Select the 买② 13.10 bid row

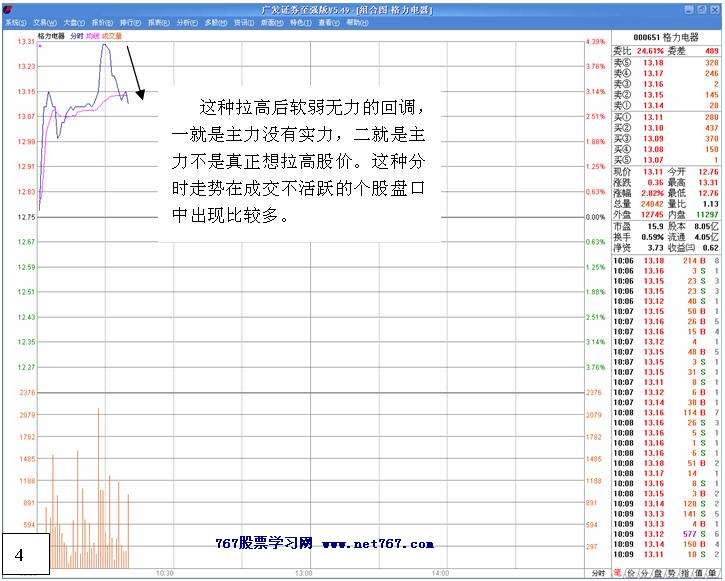[x=666, y=128]
